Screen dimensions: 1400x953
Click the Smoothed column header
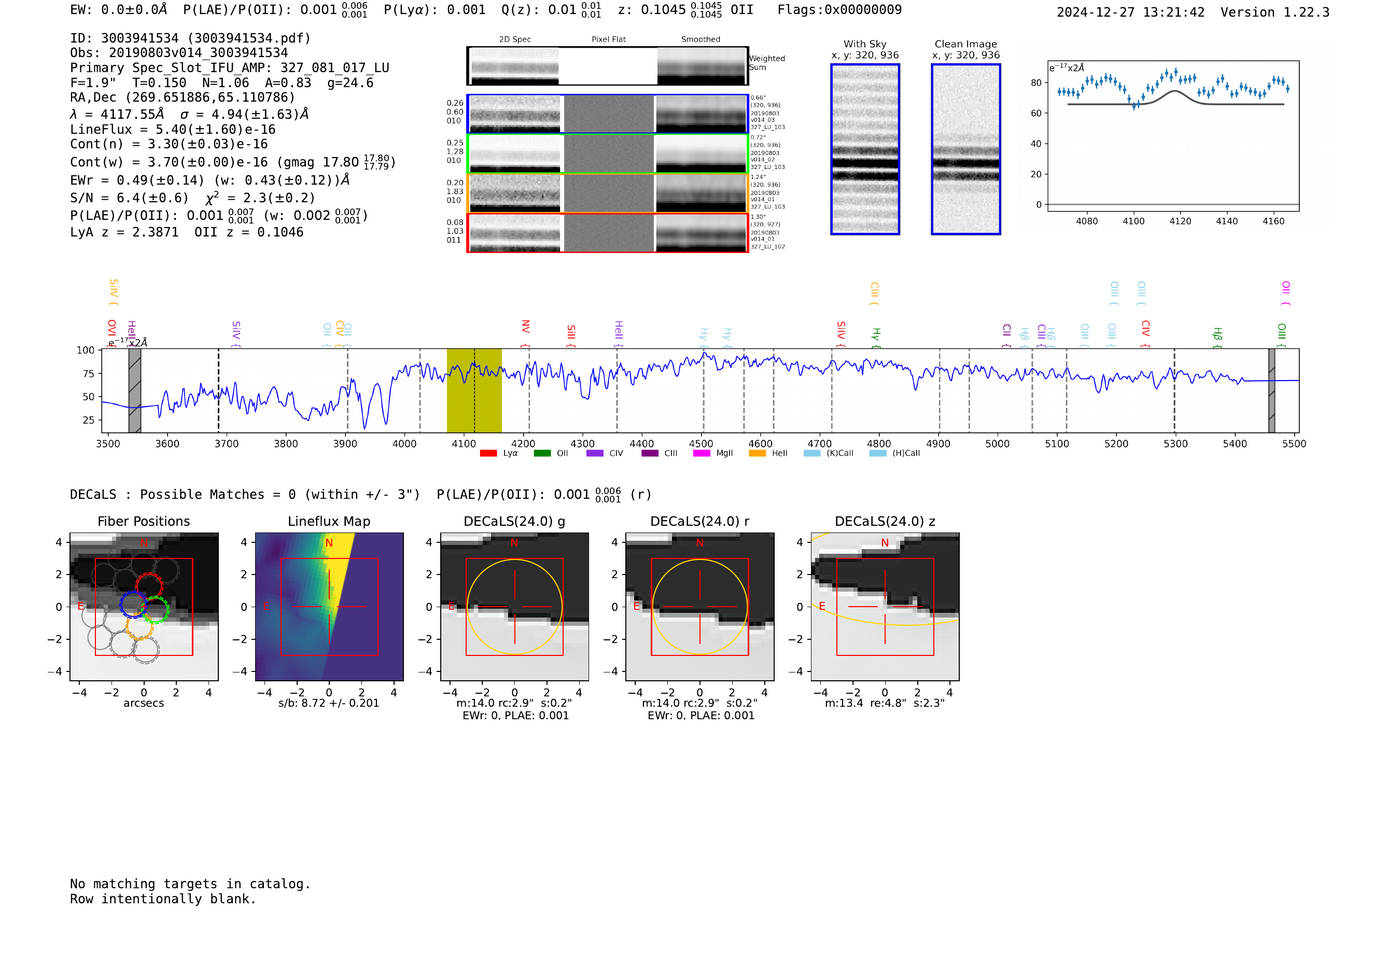700,39
